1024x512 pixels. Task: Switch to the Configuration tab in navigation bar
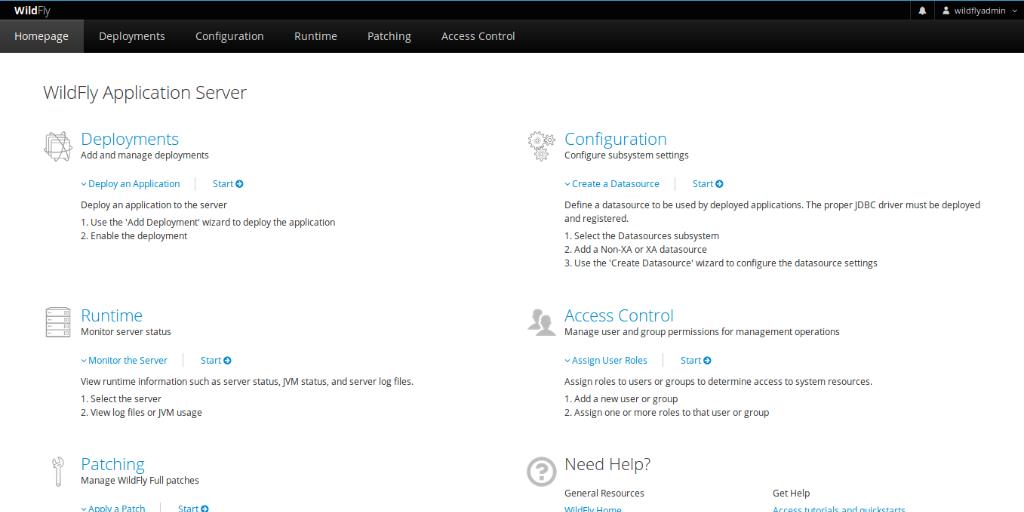pos(229,36)
